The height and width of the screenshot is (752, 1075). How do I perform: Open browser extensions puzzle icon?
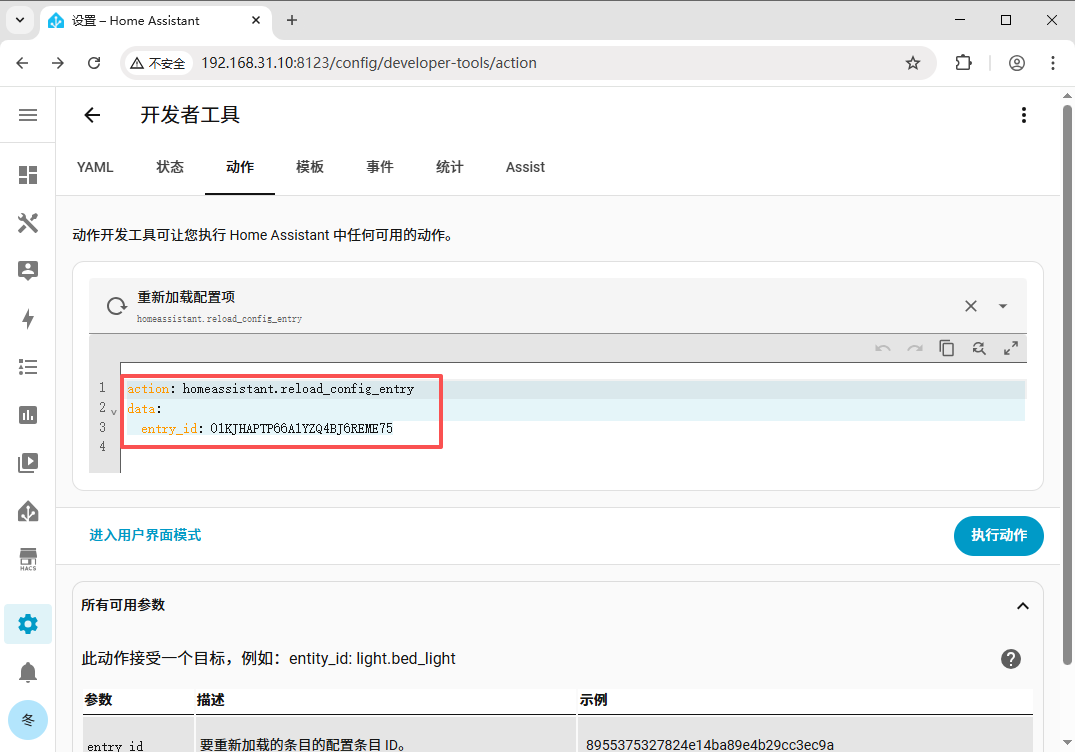point(963,63)
